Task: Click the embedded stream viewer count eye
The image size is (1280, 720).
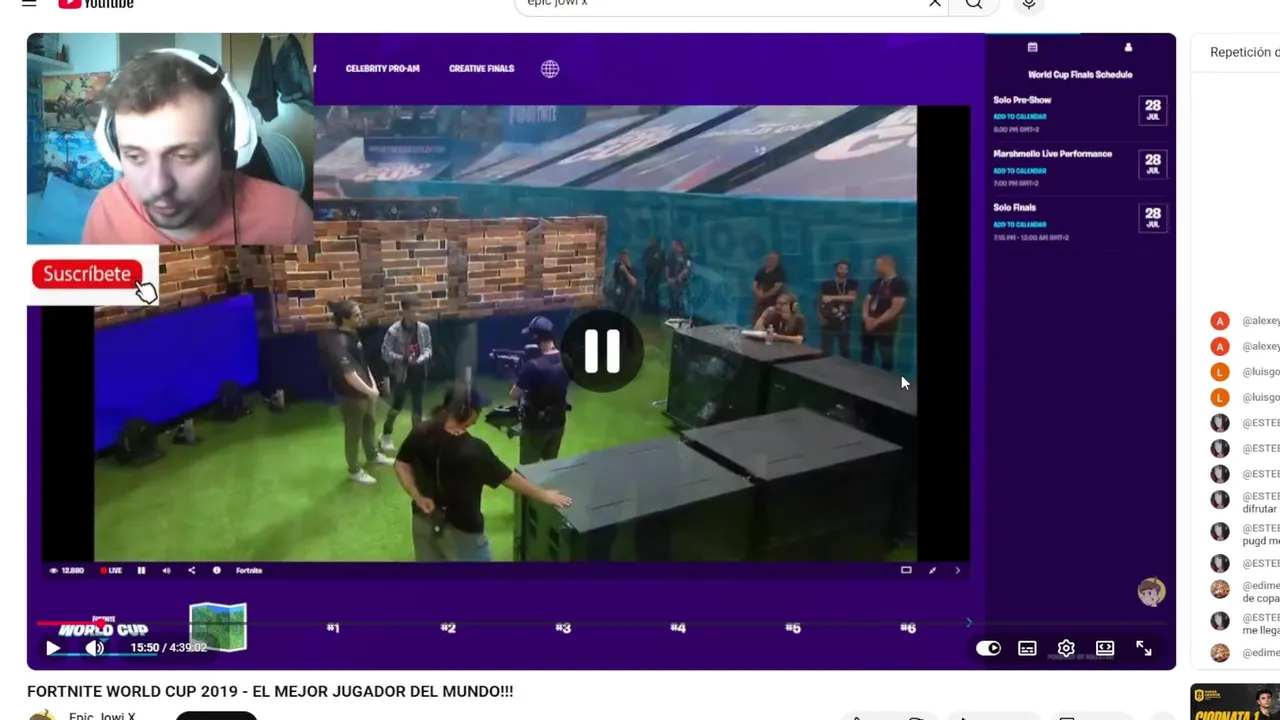Action: tap(52, 570)
